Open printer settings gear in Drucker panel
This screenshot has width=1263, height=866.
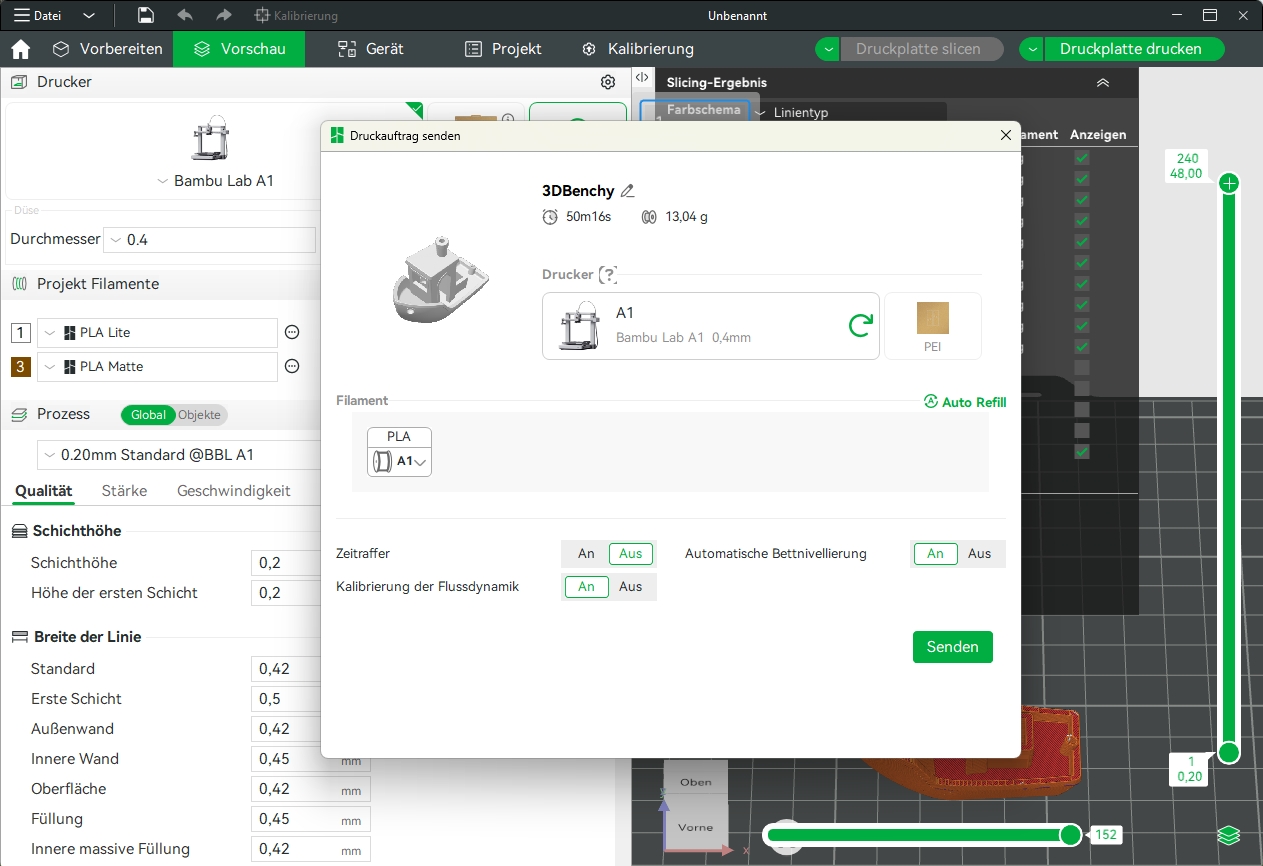[x=608, y=82]
